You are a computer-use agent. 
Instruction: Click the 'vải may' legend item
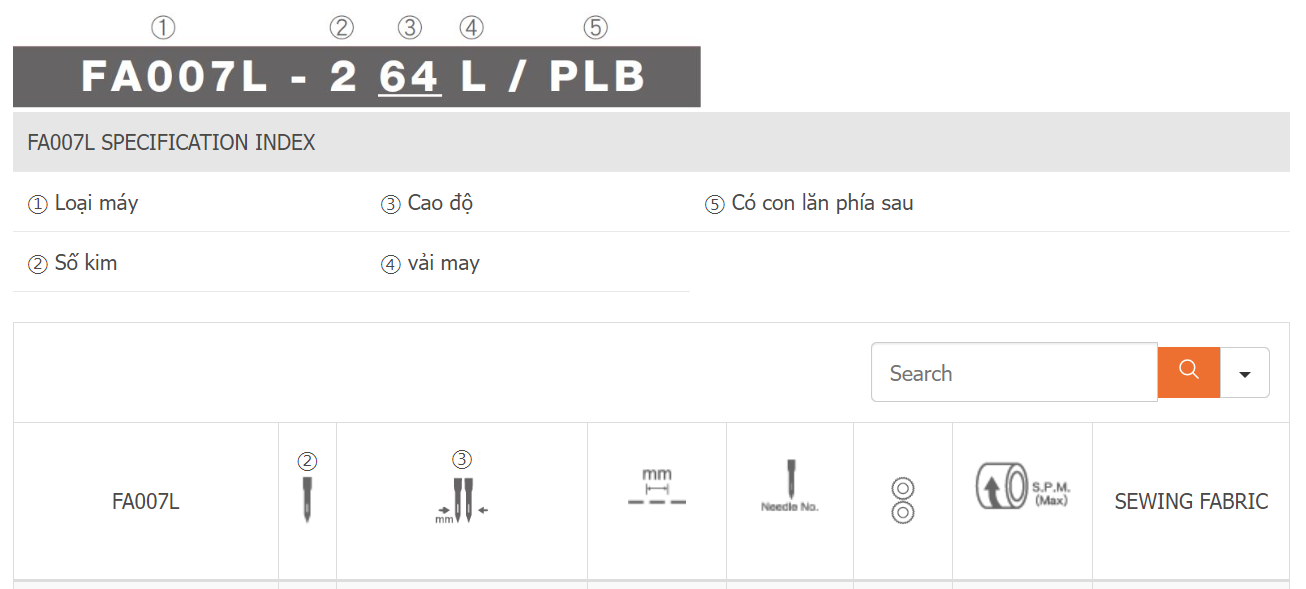tap(443, 263)
